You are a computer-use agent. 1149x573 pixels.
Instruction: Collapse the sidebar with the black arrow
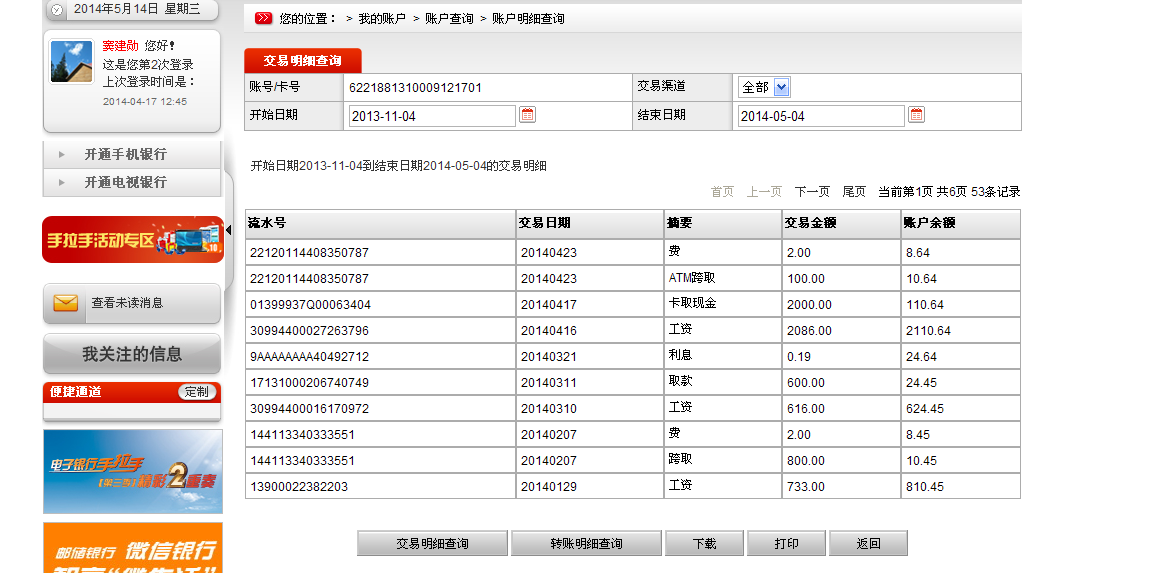tap(228, 230)
